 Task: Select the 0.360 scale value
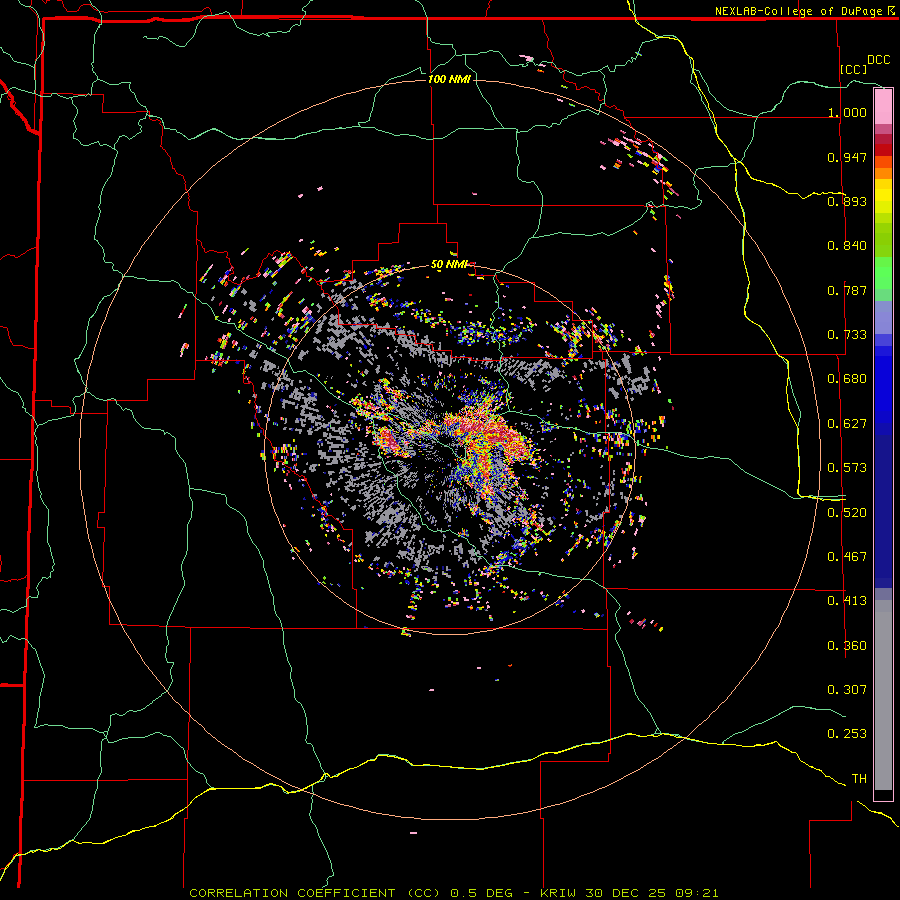pos(847,645)
